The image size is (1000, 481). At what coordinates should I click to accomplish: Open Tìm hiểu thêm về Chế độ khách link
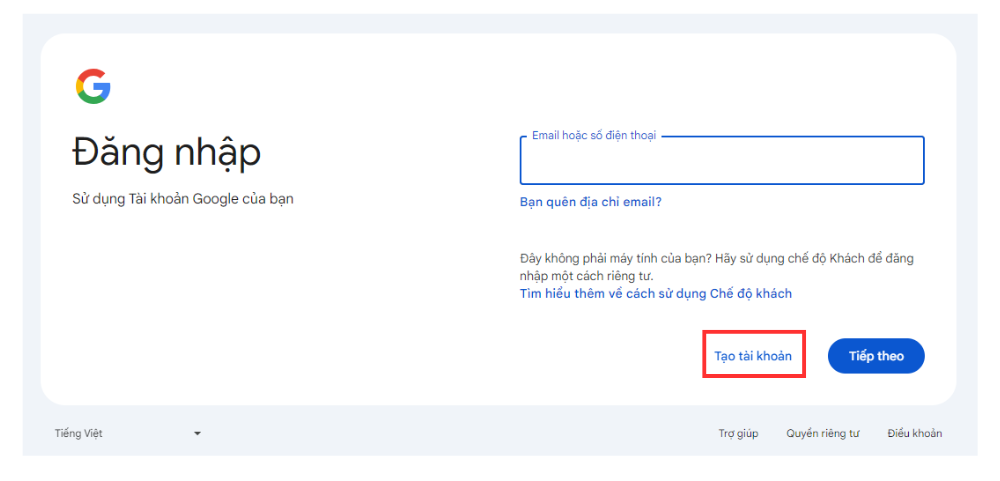[656, 293]
